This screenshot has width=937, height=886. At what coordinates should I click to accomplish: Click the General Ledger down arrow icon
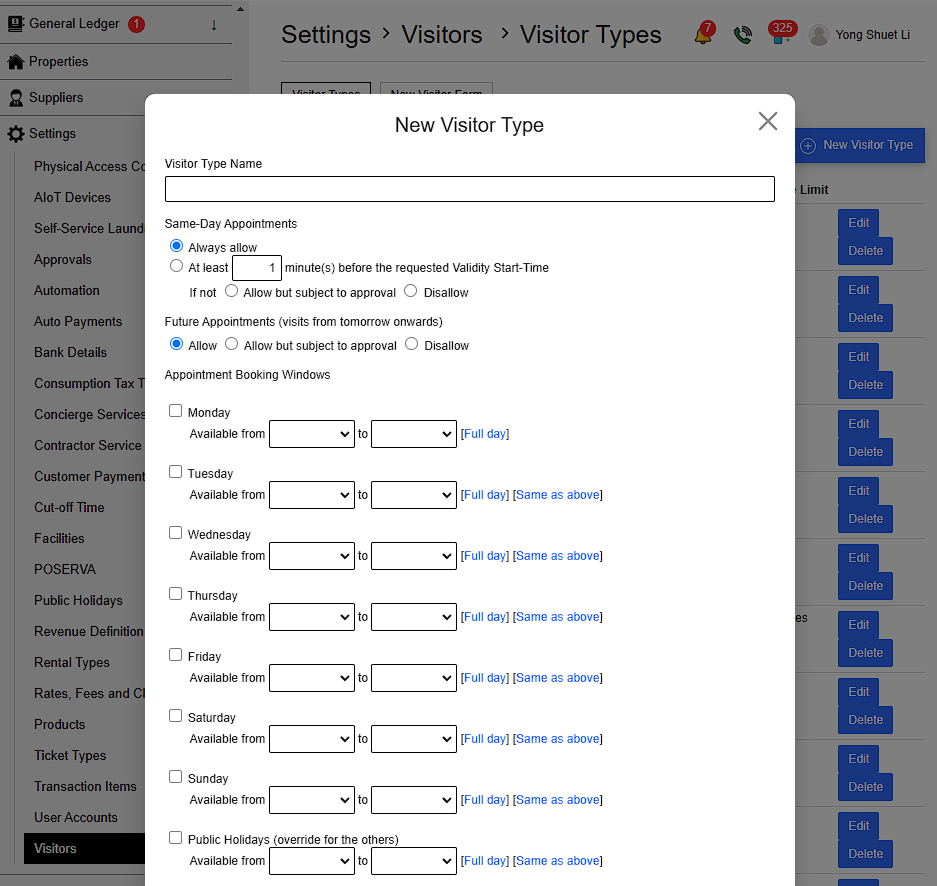pyautogui.click(x=213, y=24)
